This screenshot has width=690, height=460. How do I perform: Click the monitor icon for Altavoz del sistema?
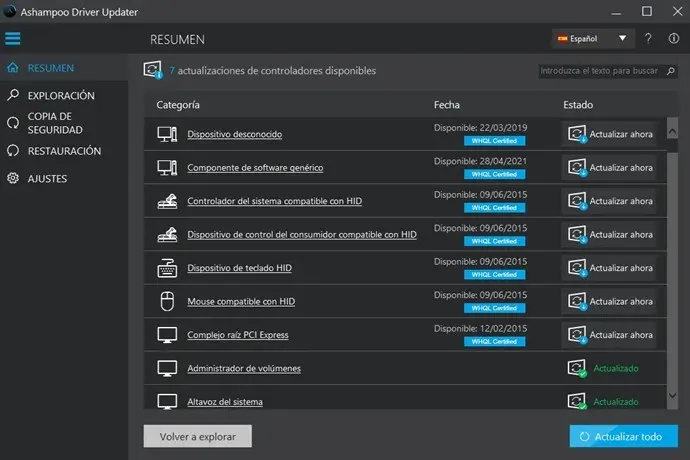pyautogui.click(x=167, y=401)
